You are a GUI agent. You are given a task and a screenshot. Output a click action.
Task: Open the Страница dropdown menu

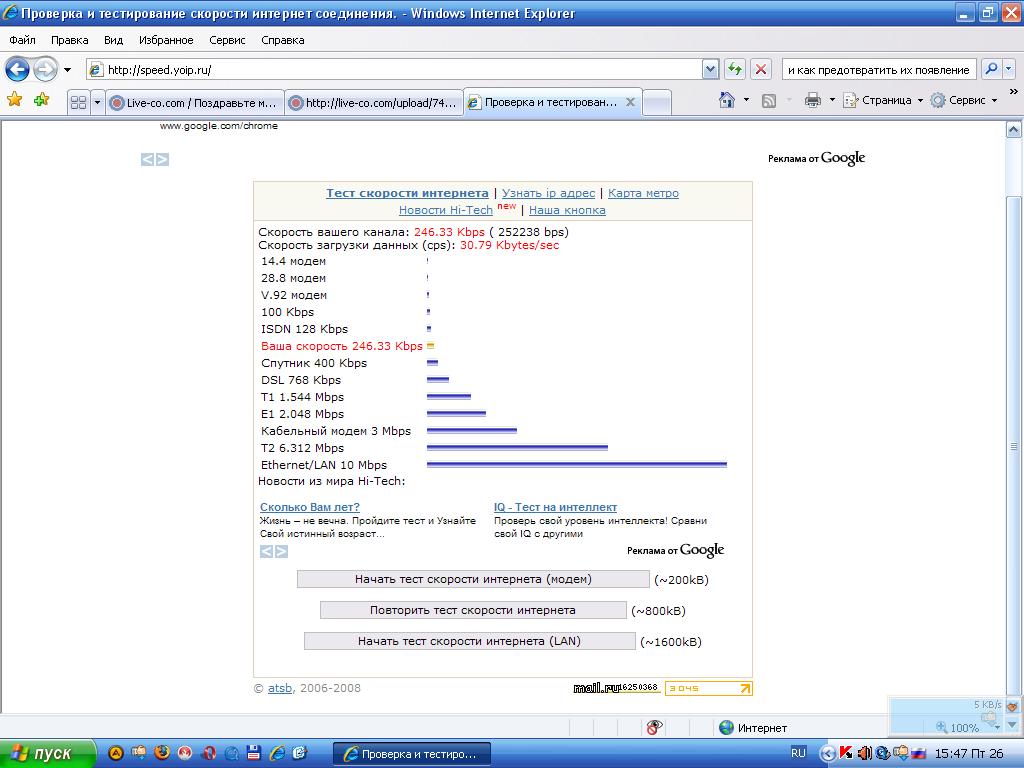point(884,100)
